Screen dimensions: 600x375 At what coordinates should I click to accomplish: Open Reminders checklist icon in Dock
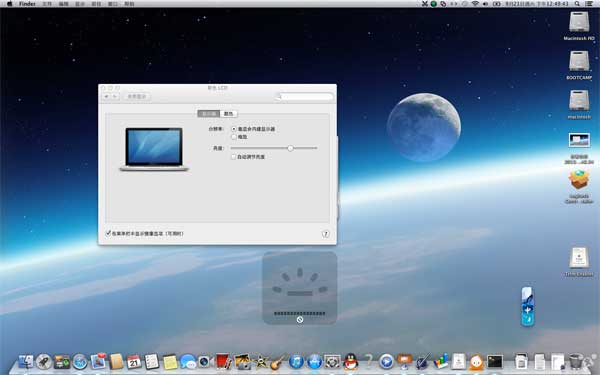[x=152, y=361]
